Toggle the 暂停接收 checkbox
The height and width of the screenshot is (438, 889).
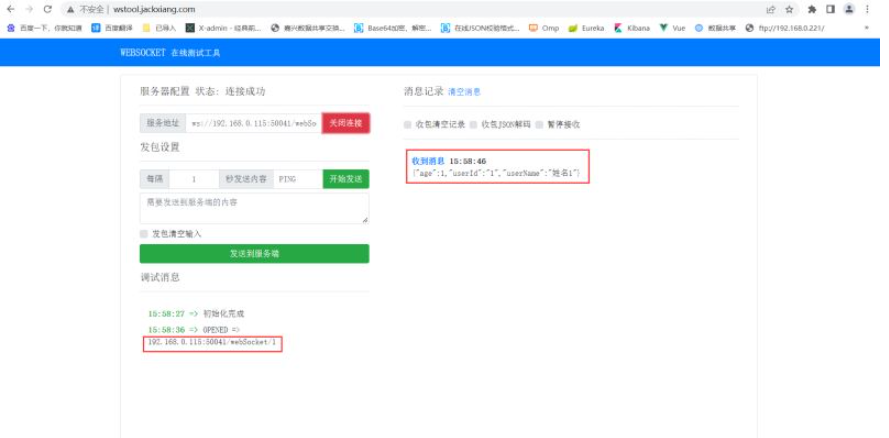(539, 125)
